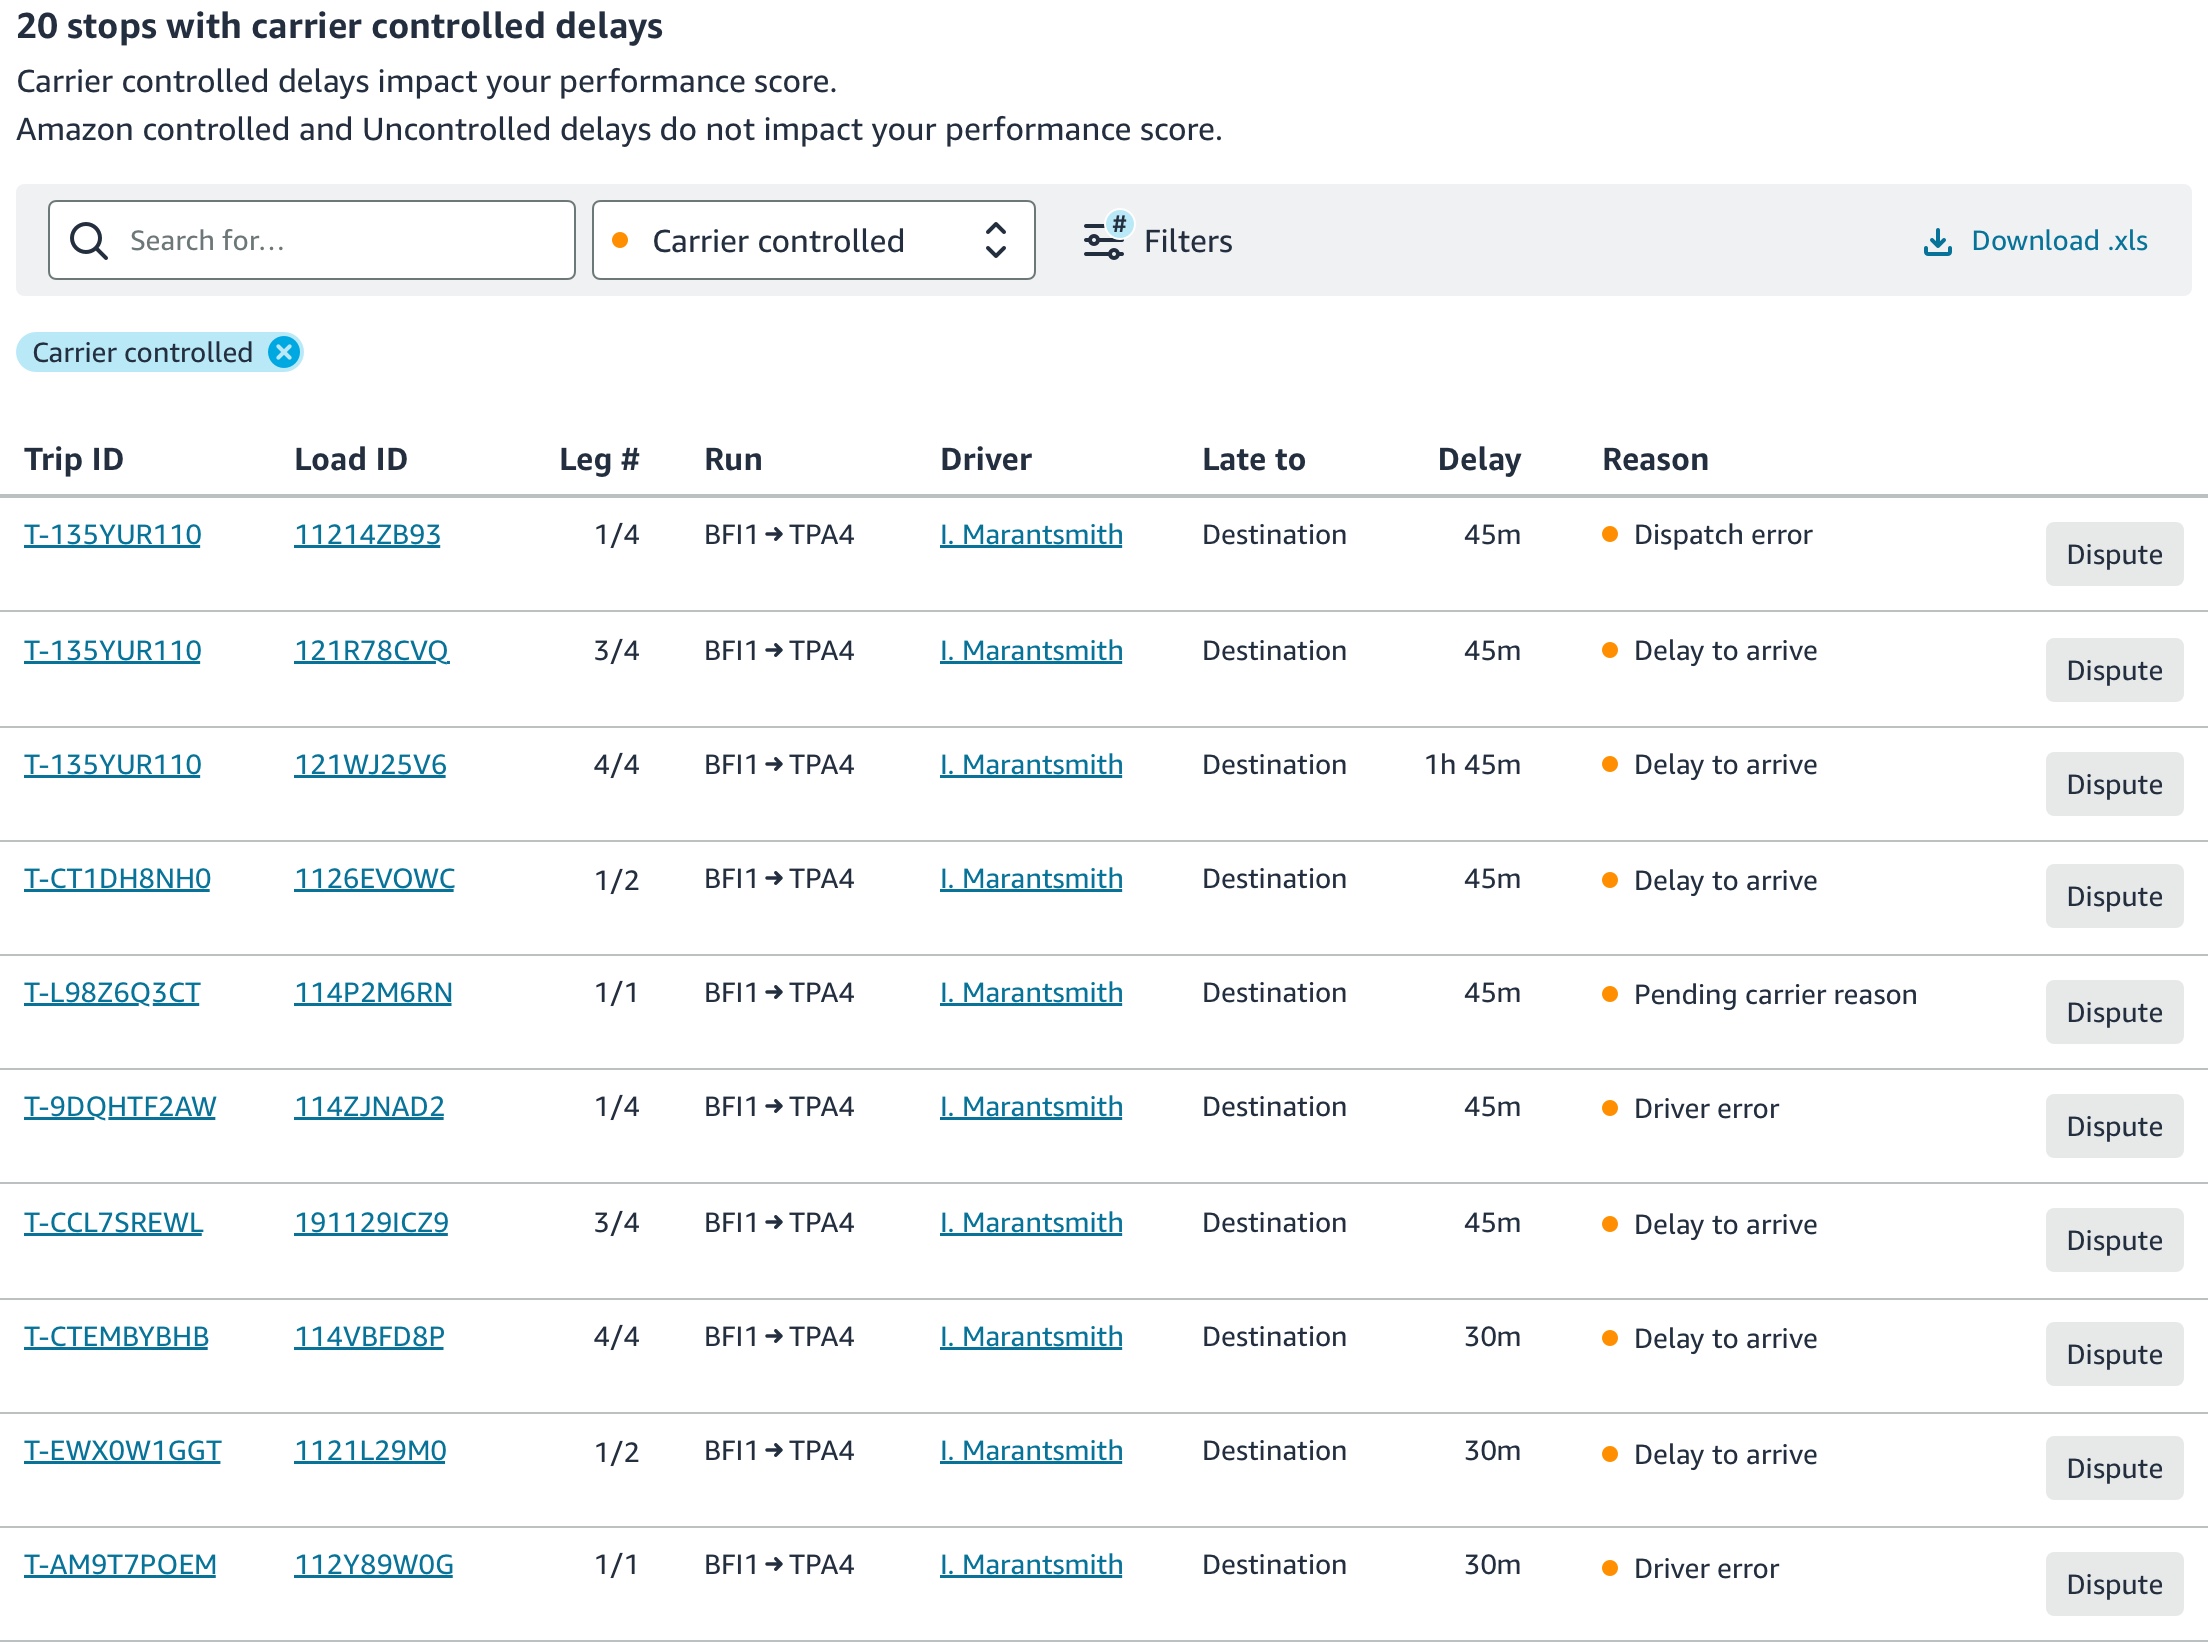Image resolution: width=2208 pixels, height=1642 pixels.
Task: Click the download arrow icon
Action: pyautogui.click(x=1937, y=242)
